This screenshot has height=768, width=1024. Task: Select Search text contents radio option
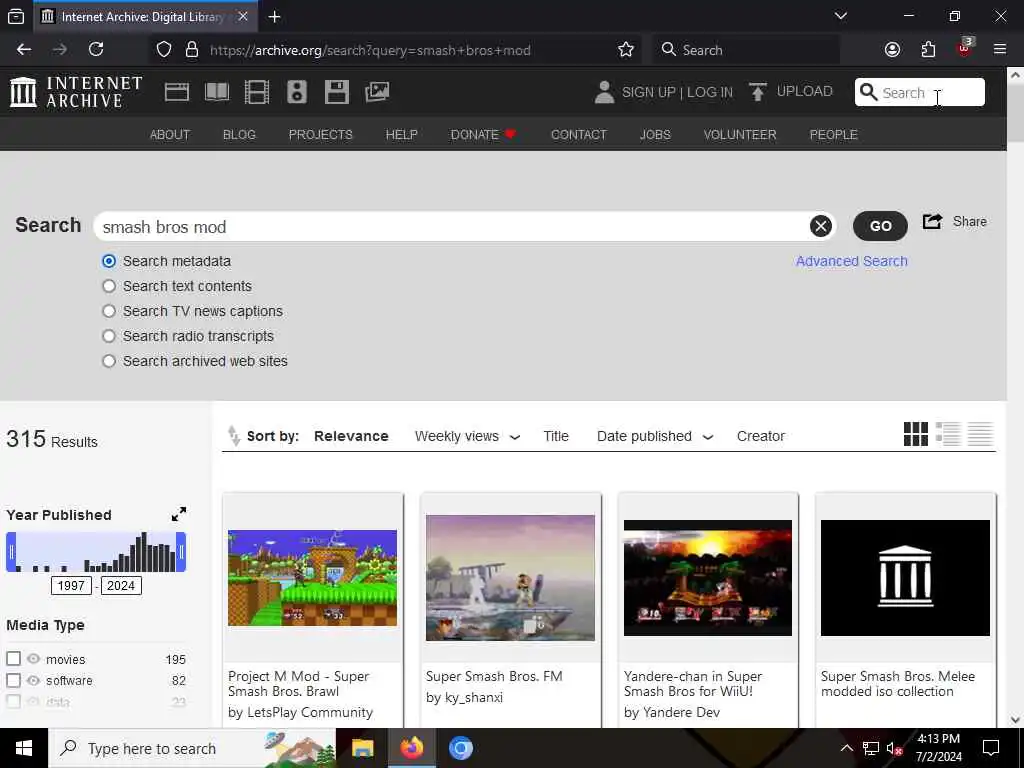point(109,286)
